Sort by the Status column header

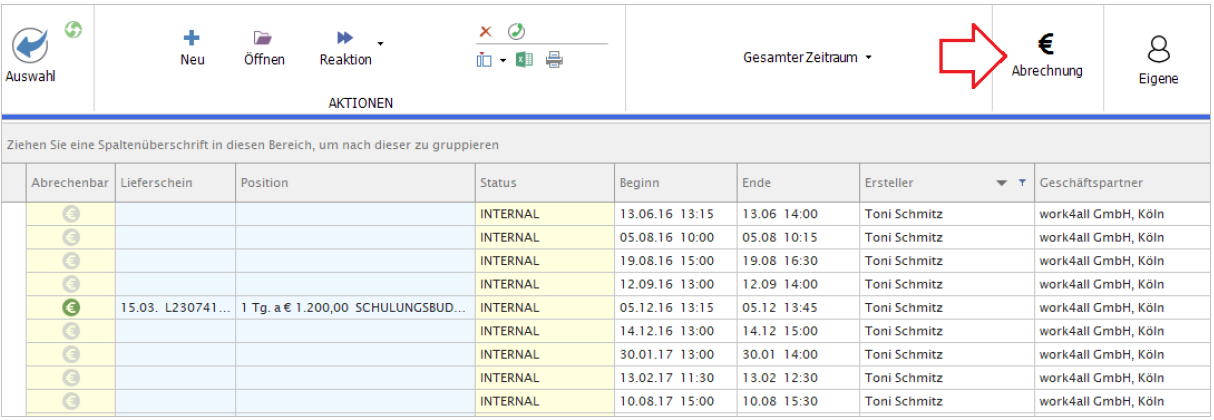pyautogui.click(x=543, y=183)
